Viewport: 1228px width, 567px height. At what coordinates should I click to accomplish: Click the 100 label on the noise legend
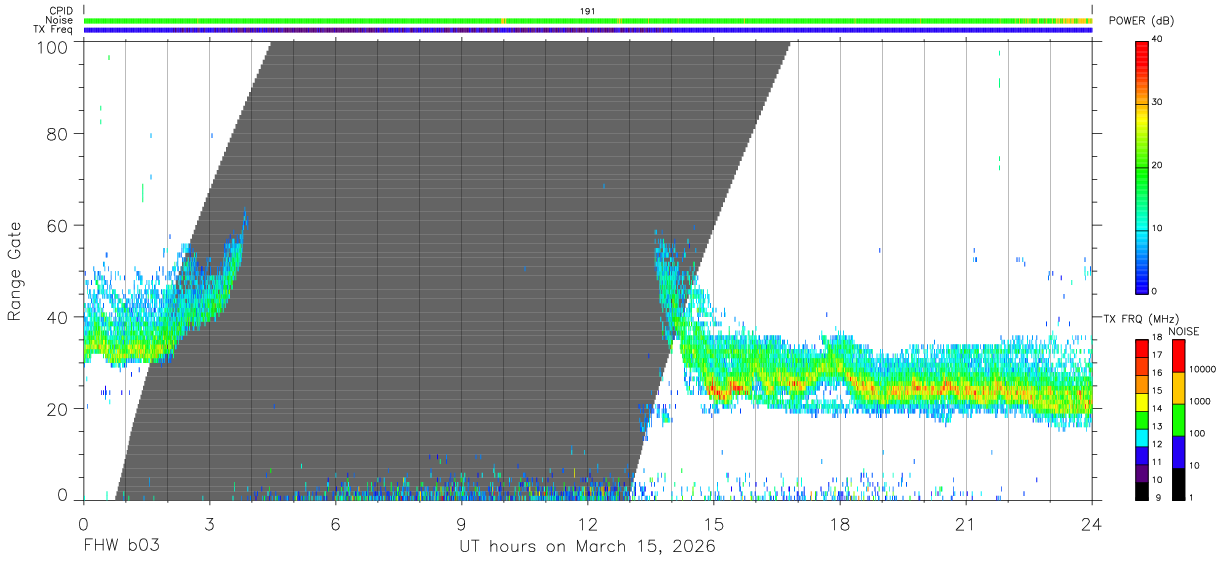[x=1197, y=433]
